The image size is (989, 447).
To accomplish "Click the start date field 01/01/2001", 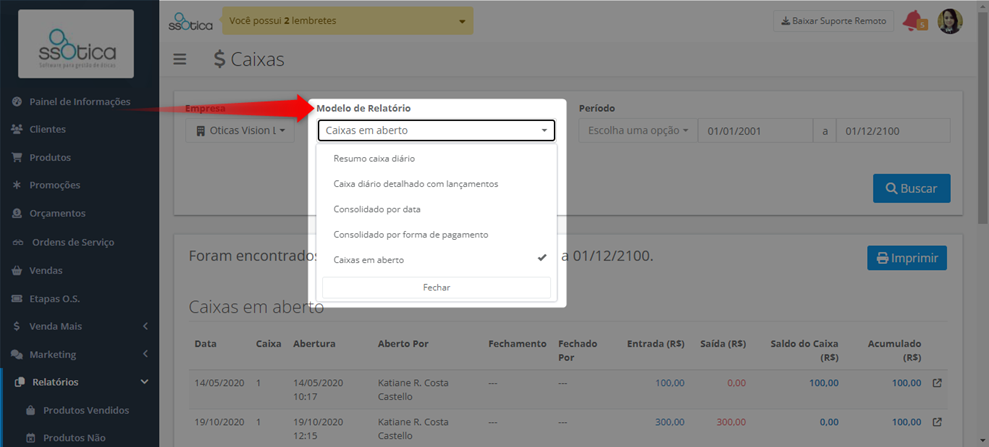I will pyautogui.click(x=755, y=131).
